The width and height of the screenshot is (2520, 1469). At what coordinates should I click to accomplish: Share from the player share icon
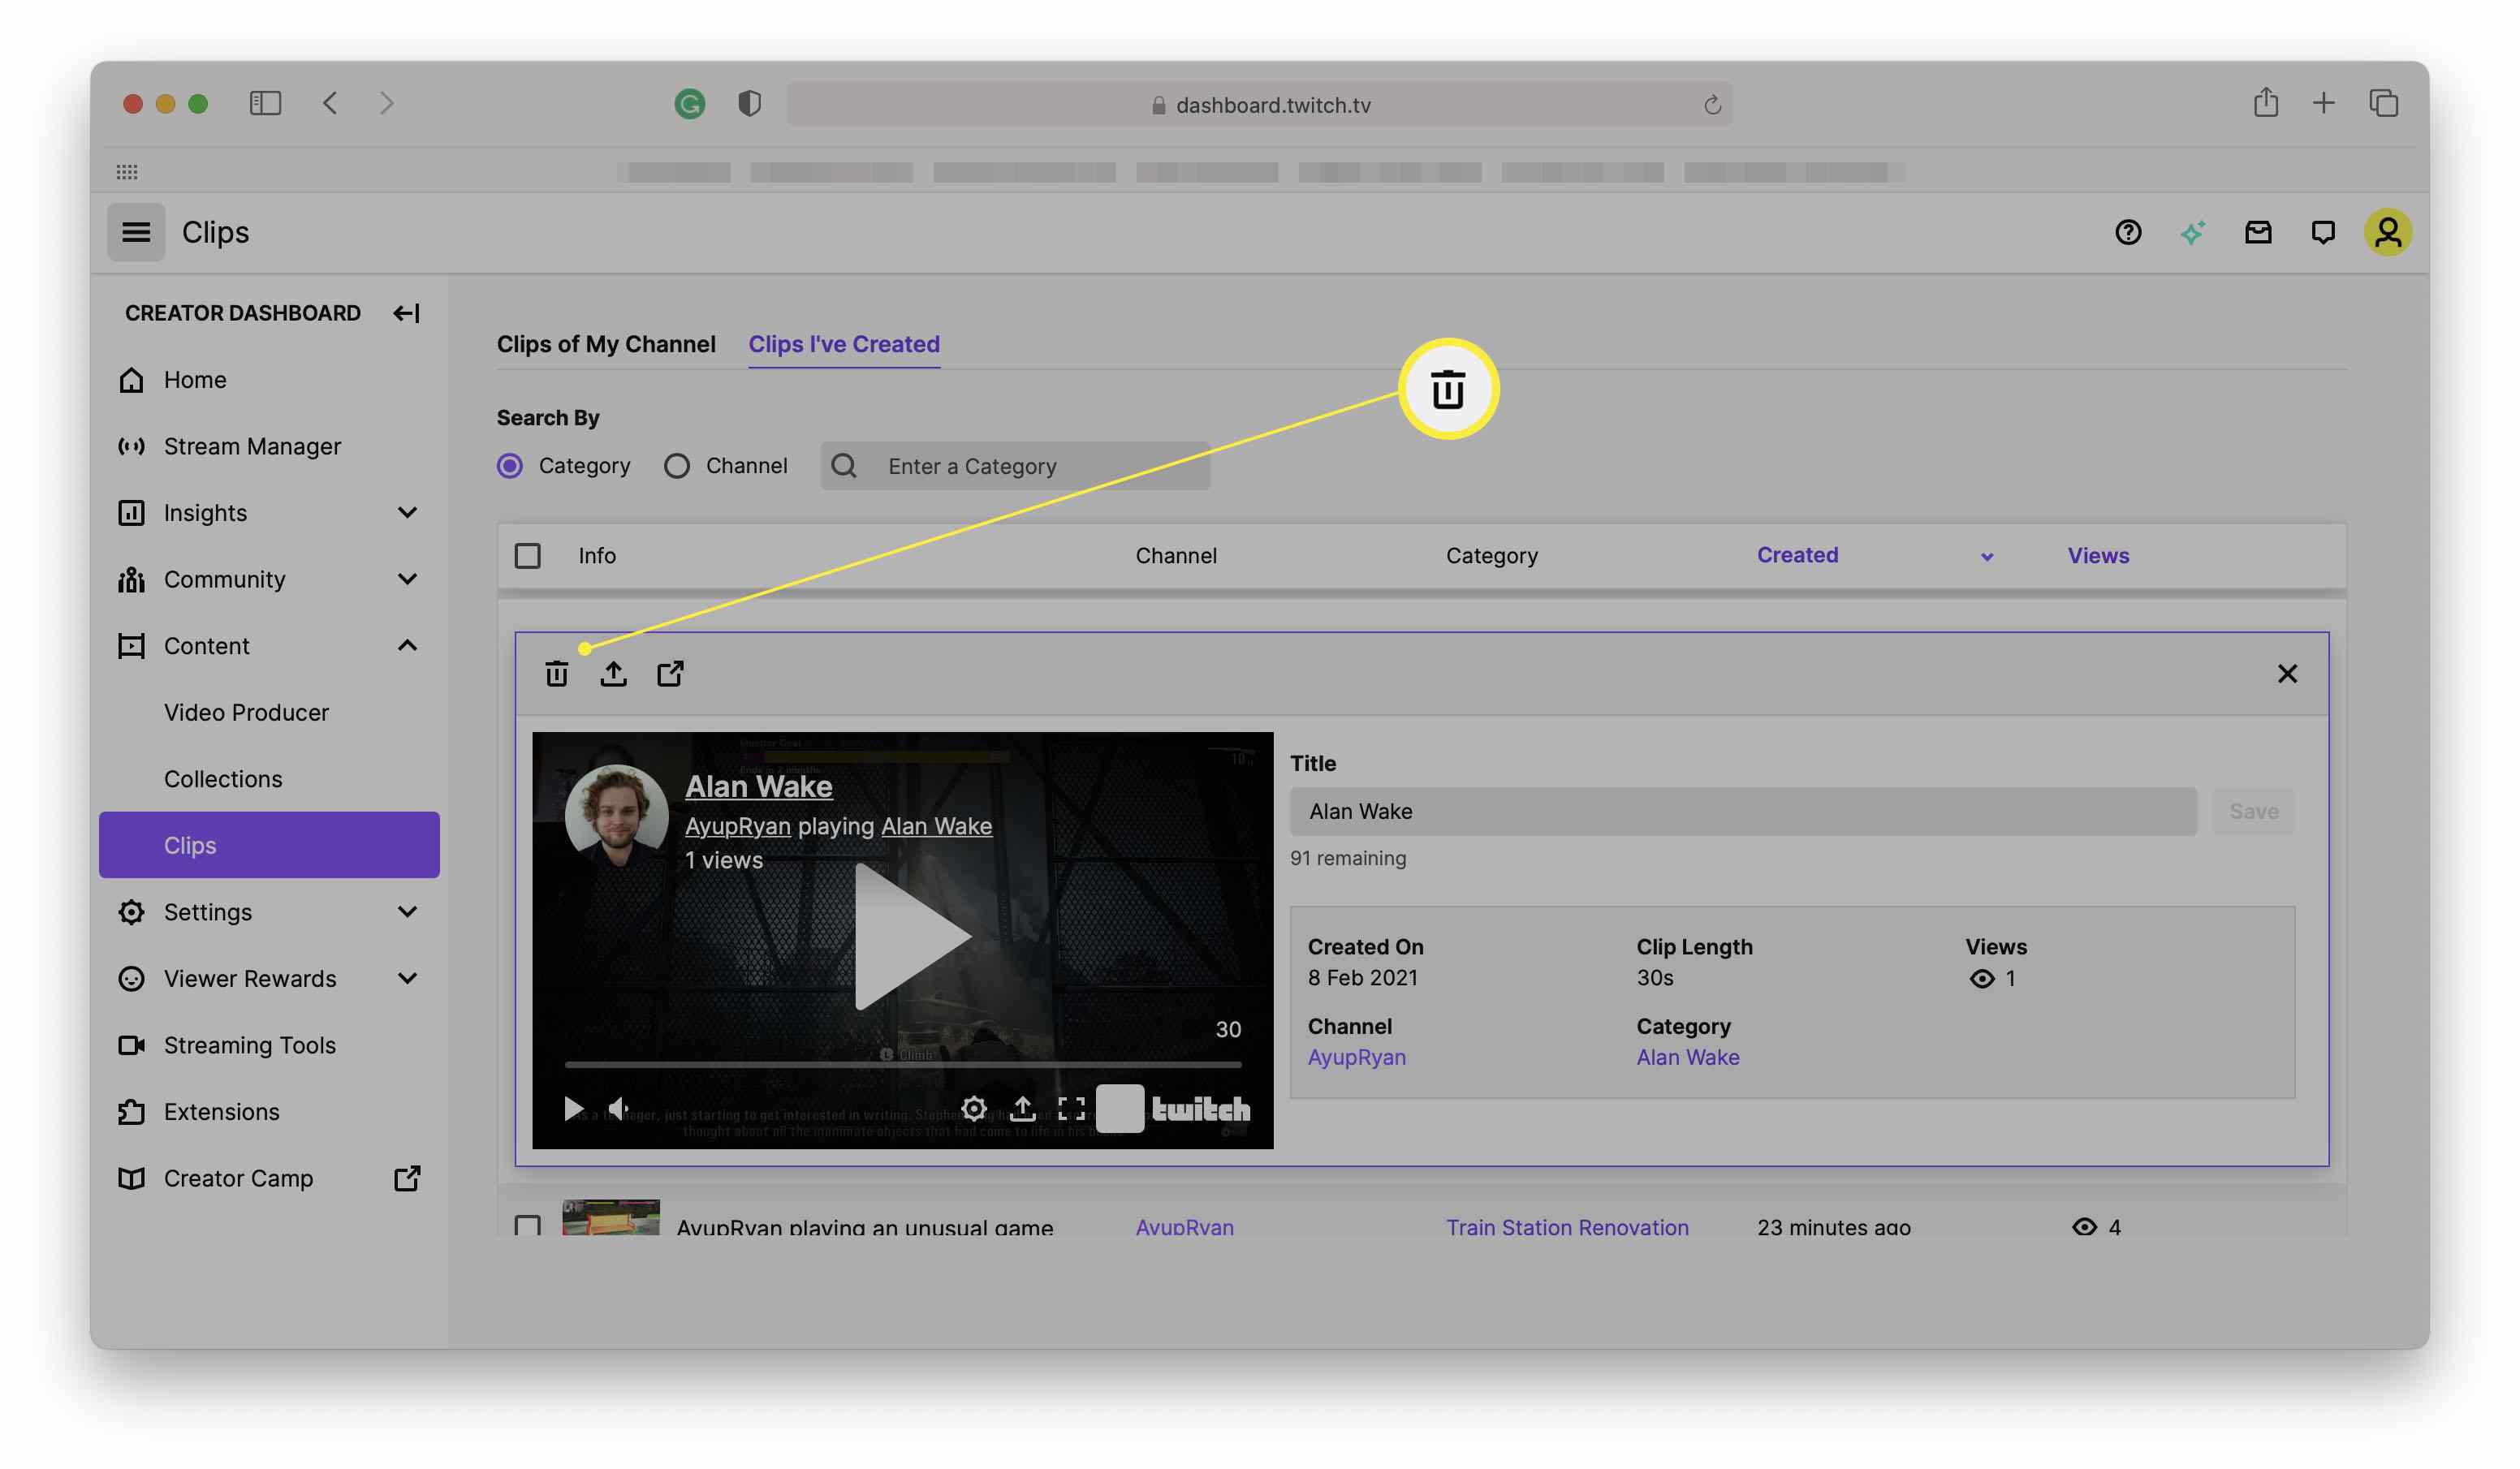click(x=1022, y=1108)
